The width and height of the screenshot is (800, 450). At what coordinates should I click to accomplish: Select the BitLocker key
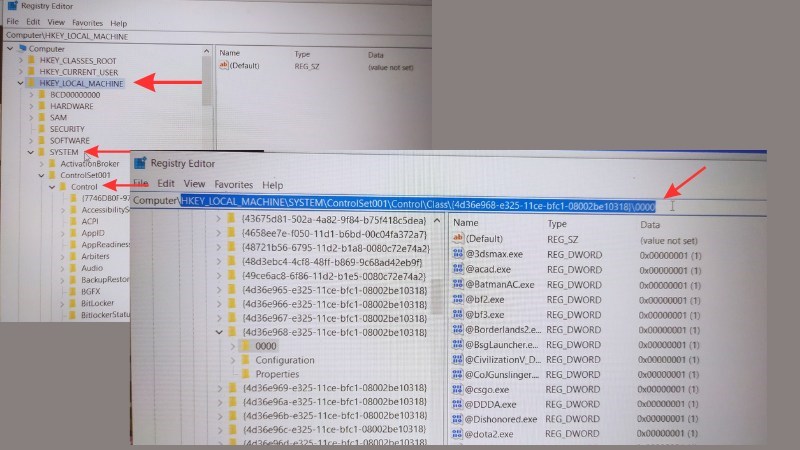97,303
